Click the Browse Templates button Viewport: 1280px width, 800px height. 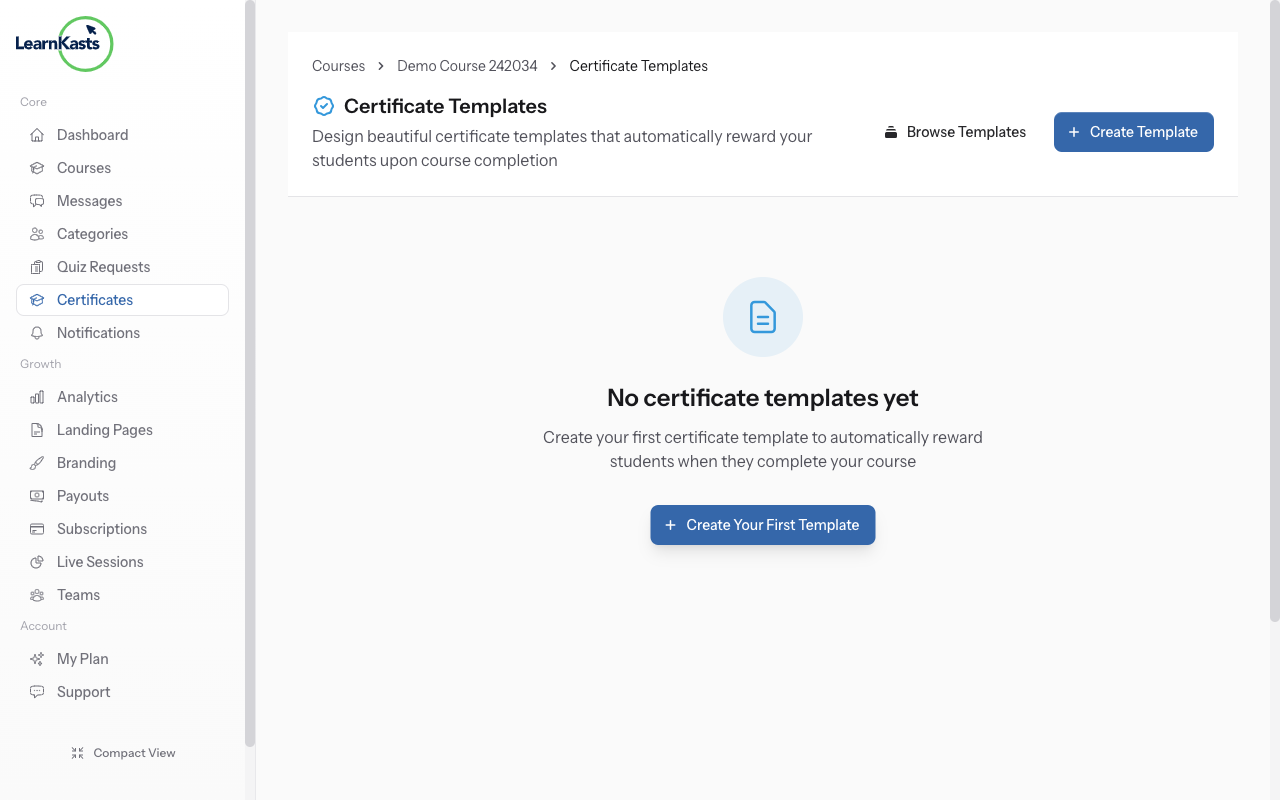[954, 131]
